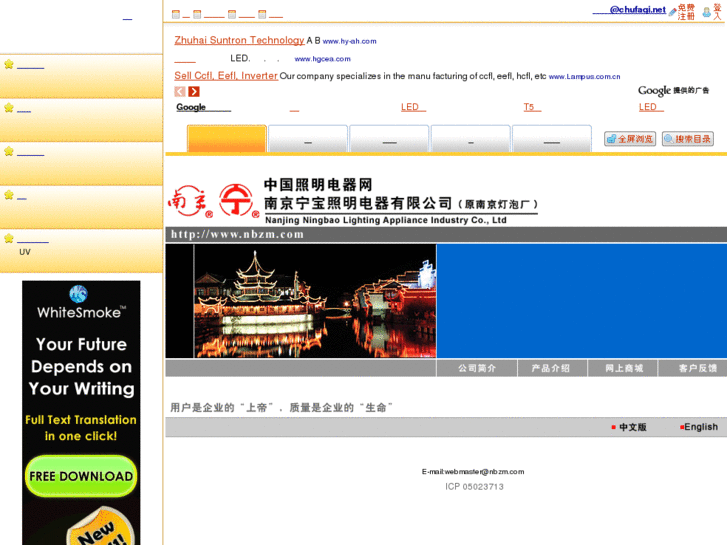Click the 搜索目录 search directory button
This screenshot has height=545, width=727.
688,139
